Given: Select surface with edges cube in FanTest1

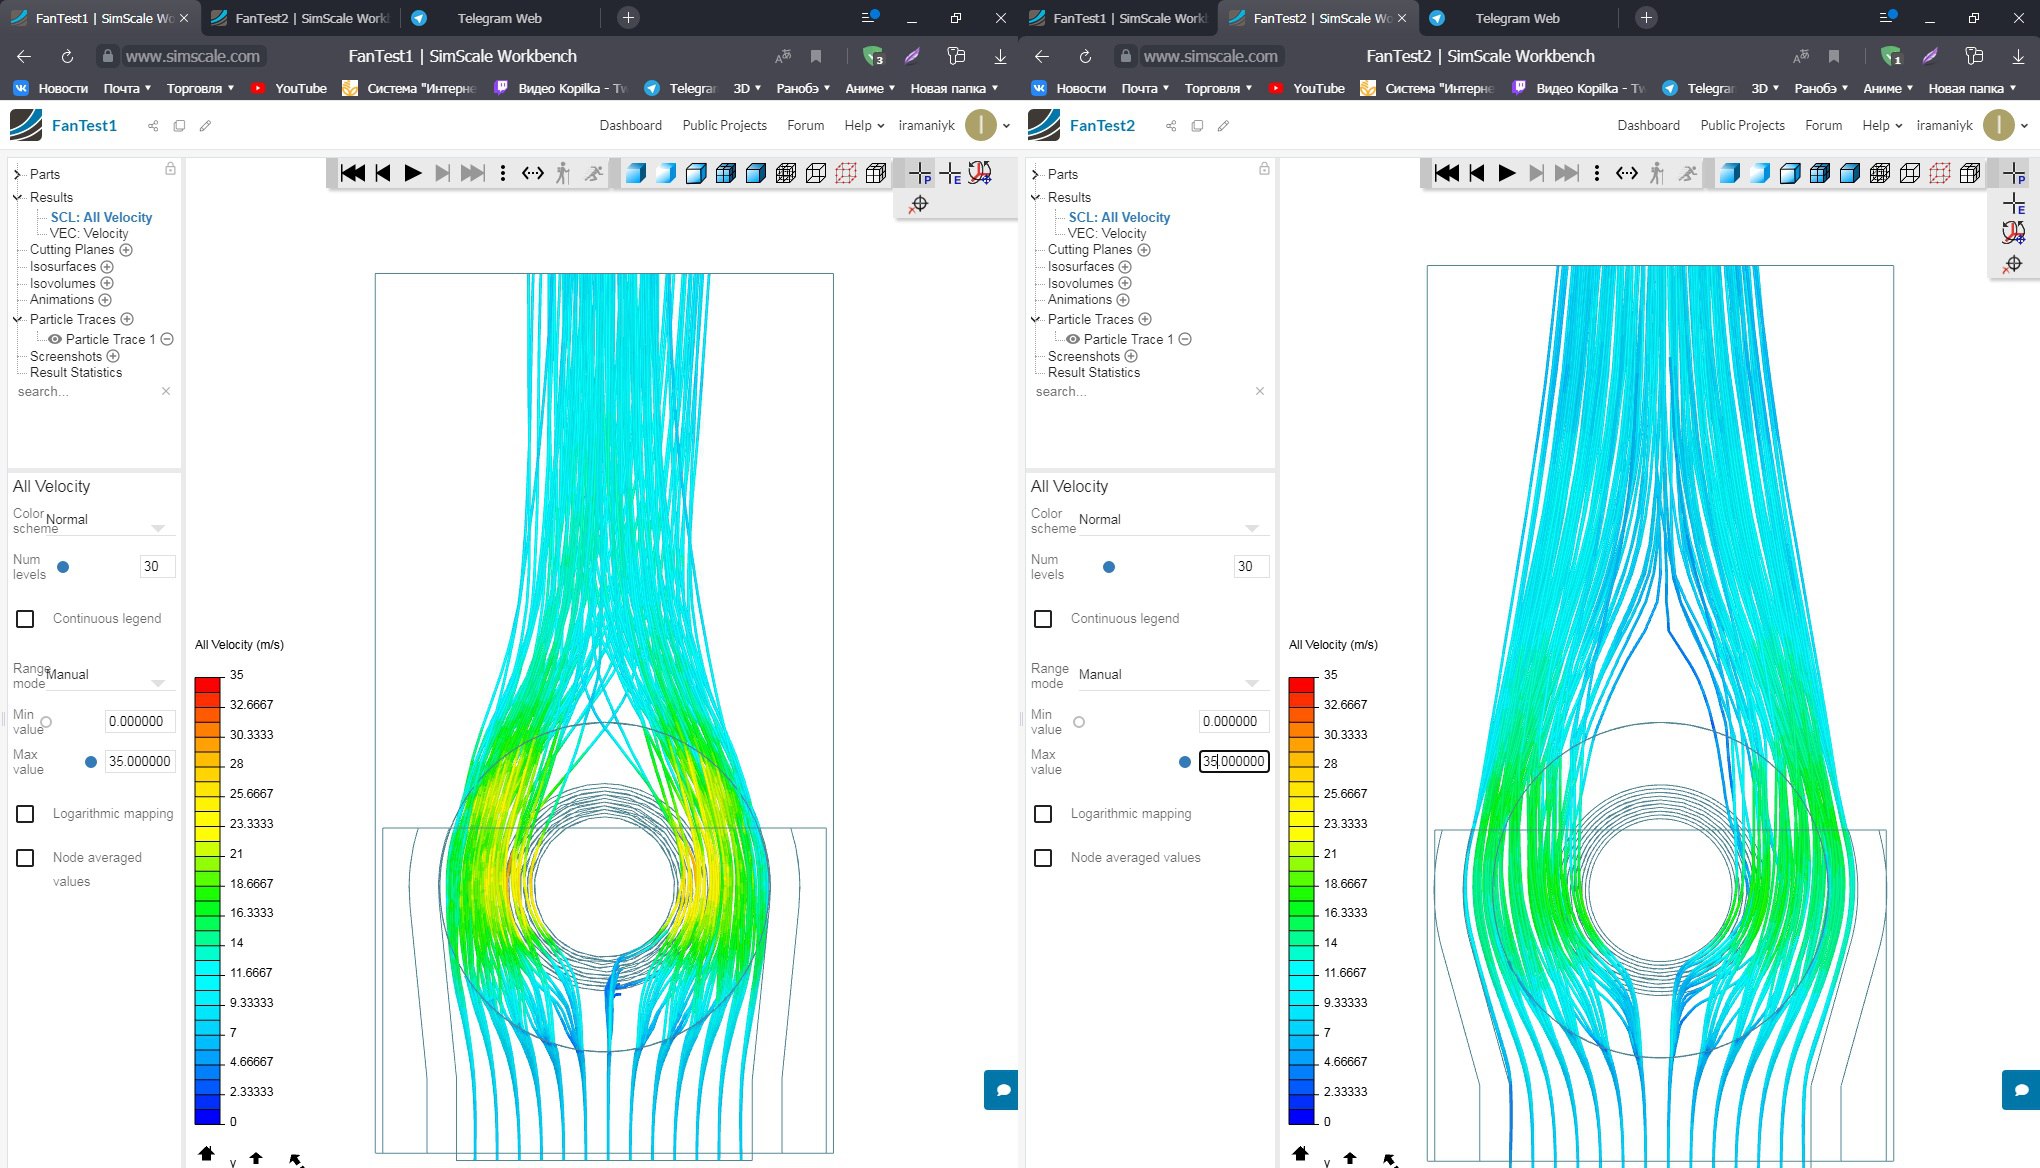Looking at the screenshot, I should click(x=696, y=173).
